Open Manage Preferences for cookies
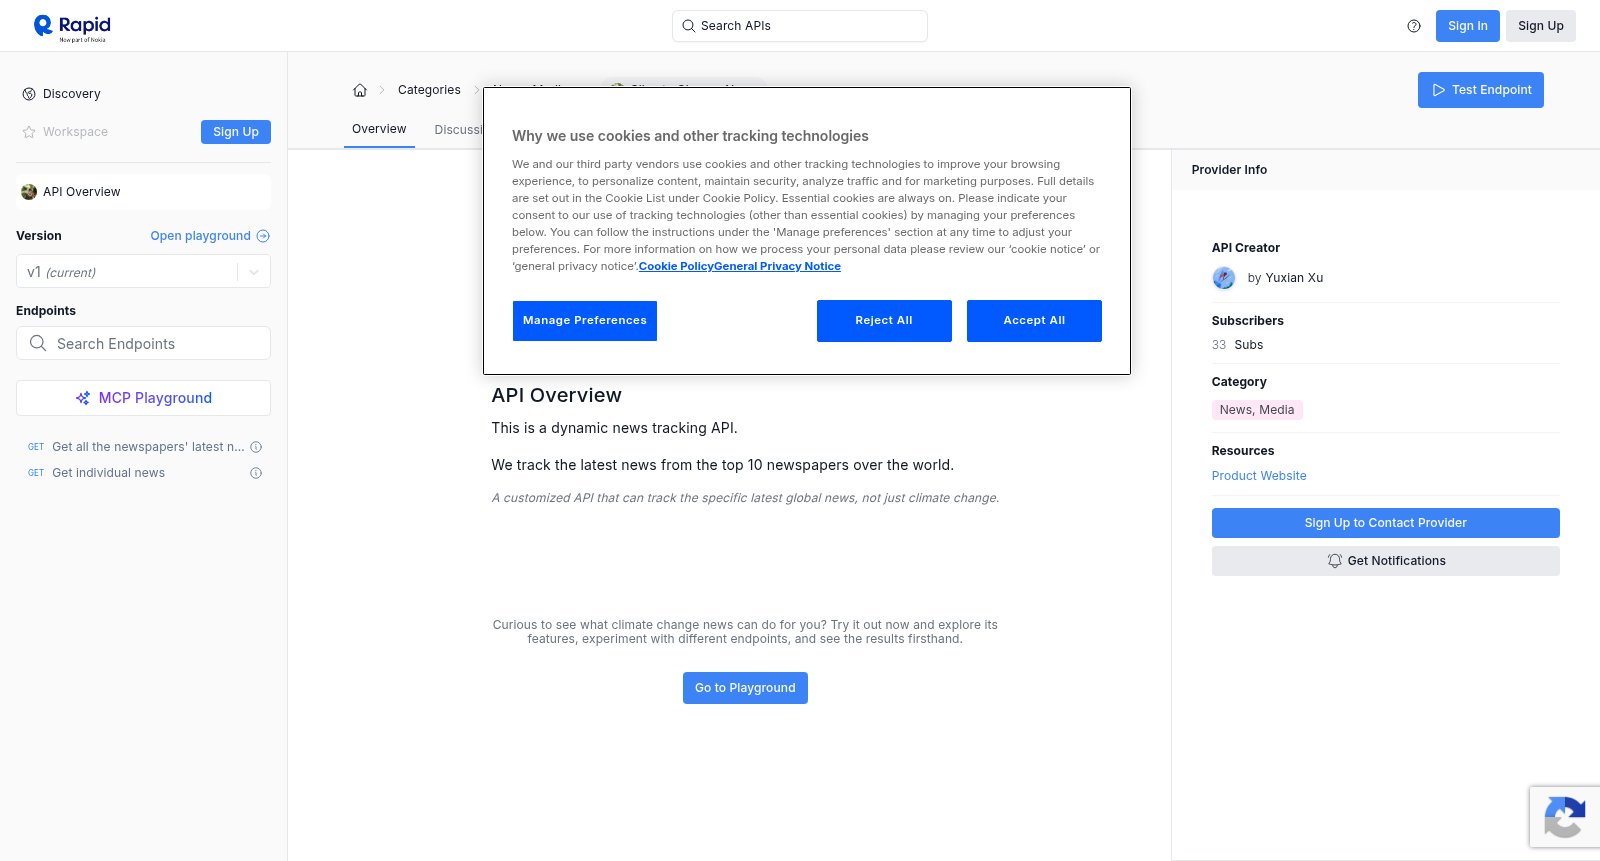 [x=585, y=321]
